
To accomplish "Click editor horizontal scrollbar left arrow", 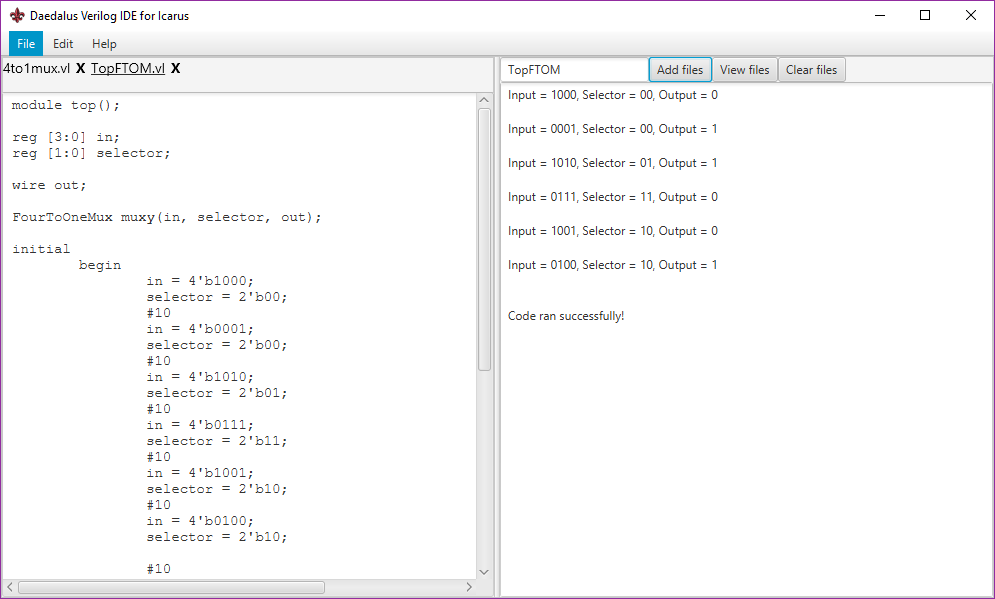I will [10, 588].
